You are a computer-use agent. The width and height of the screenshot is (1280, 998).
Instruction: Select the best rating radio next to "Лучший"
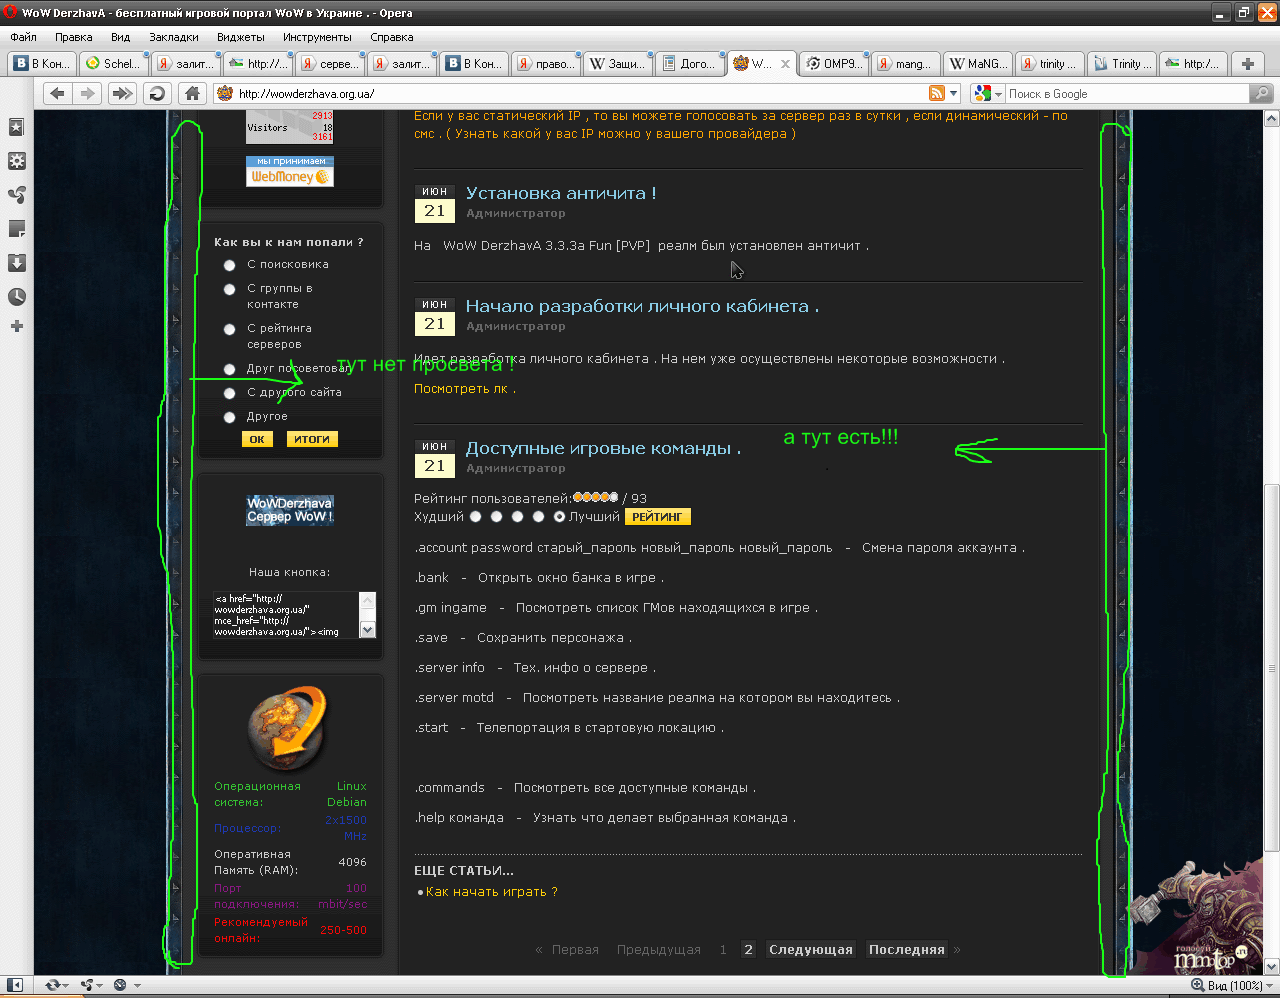click(x=559, y=517)
